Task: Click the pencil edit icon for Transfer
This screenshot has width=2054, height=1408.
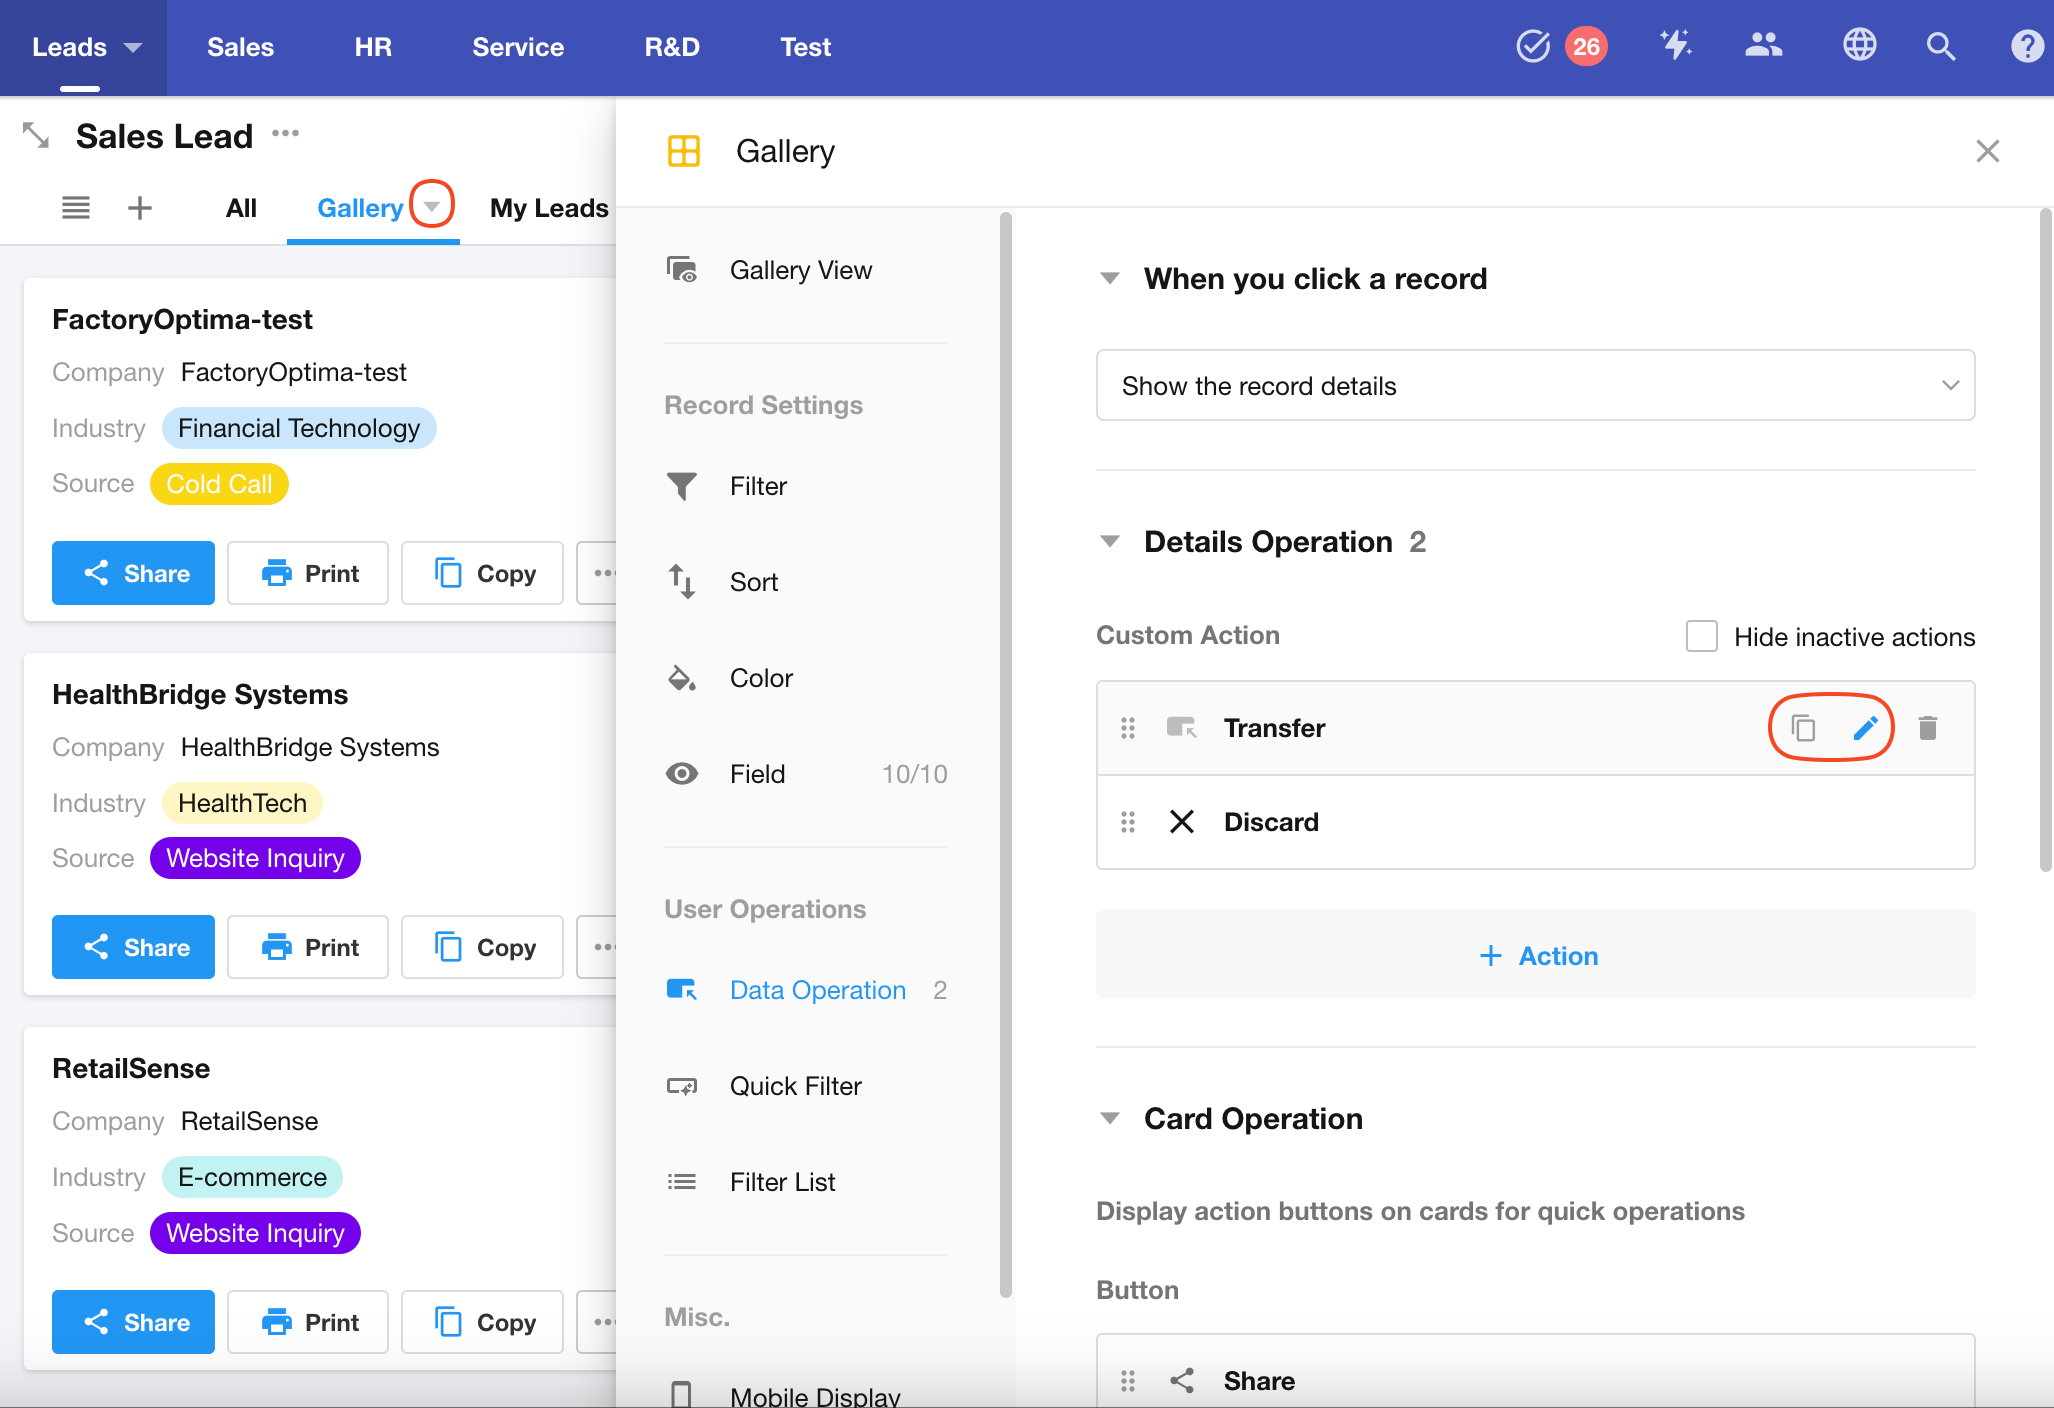Action: coord(1865,728)
